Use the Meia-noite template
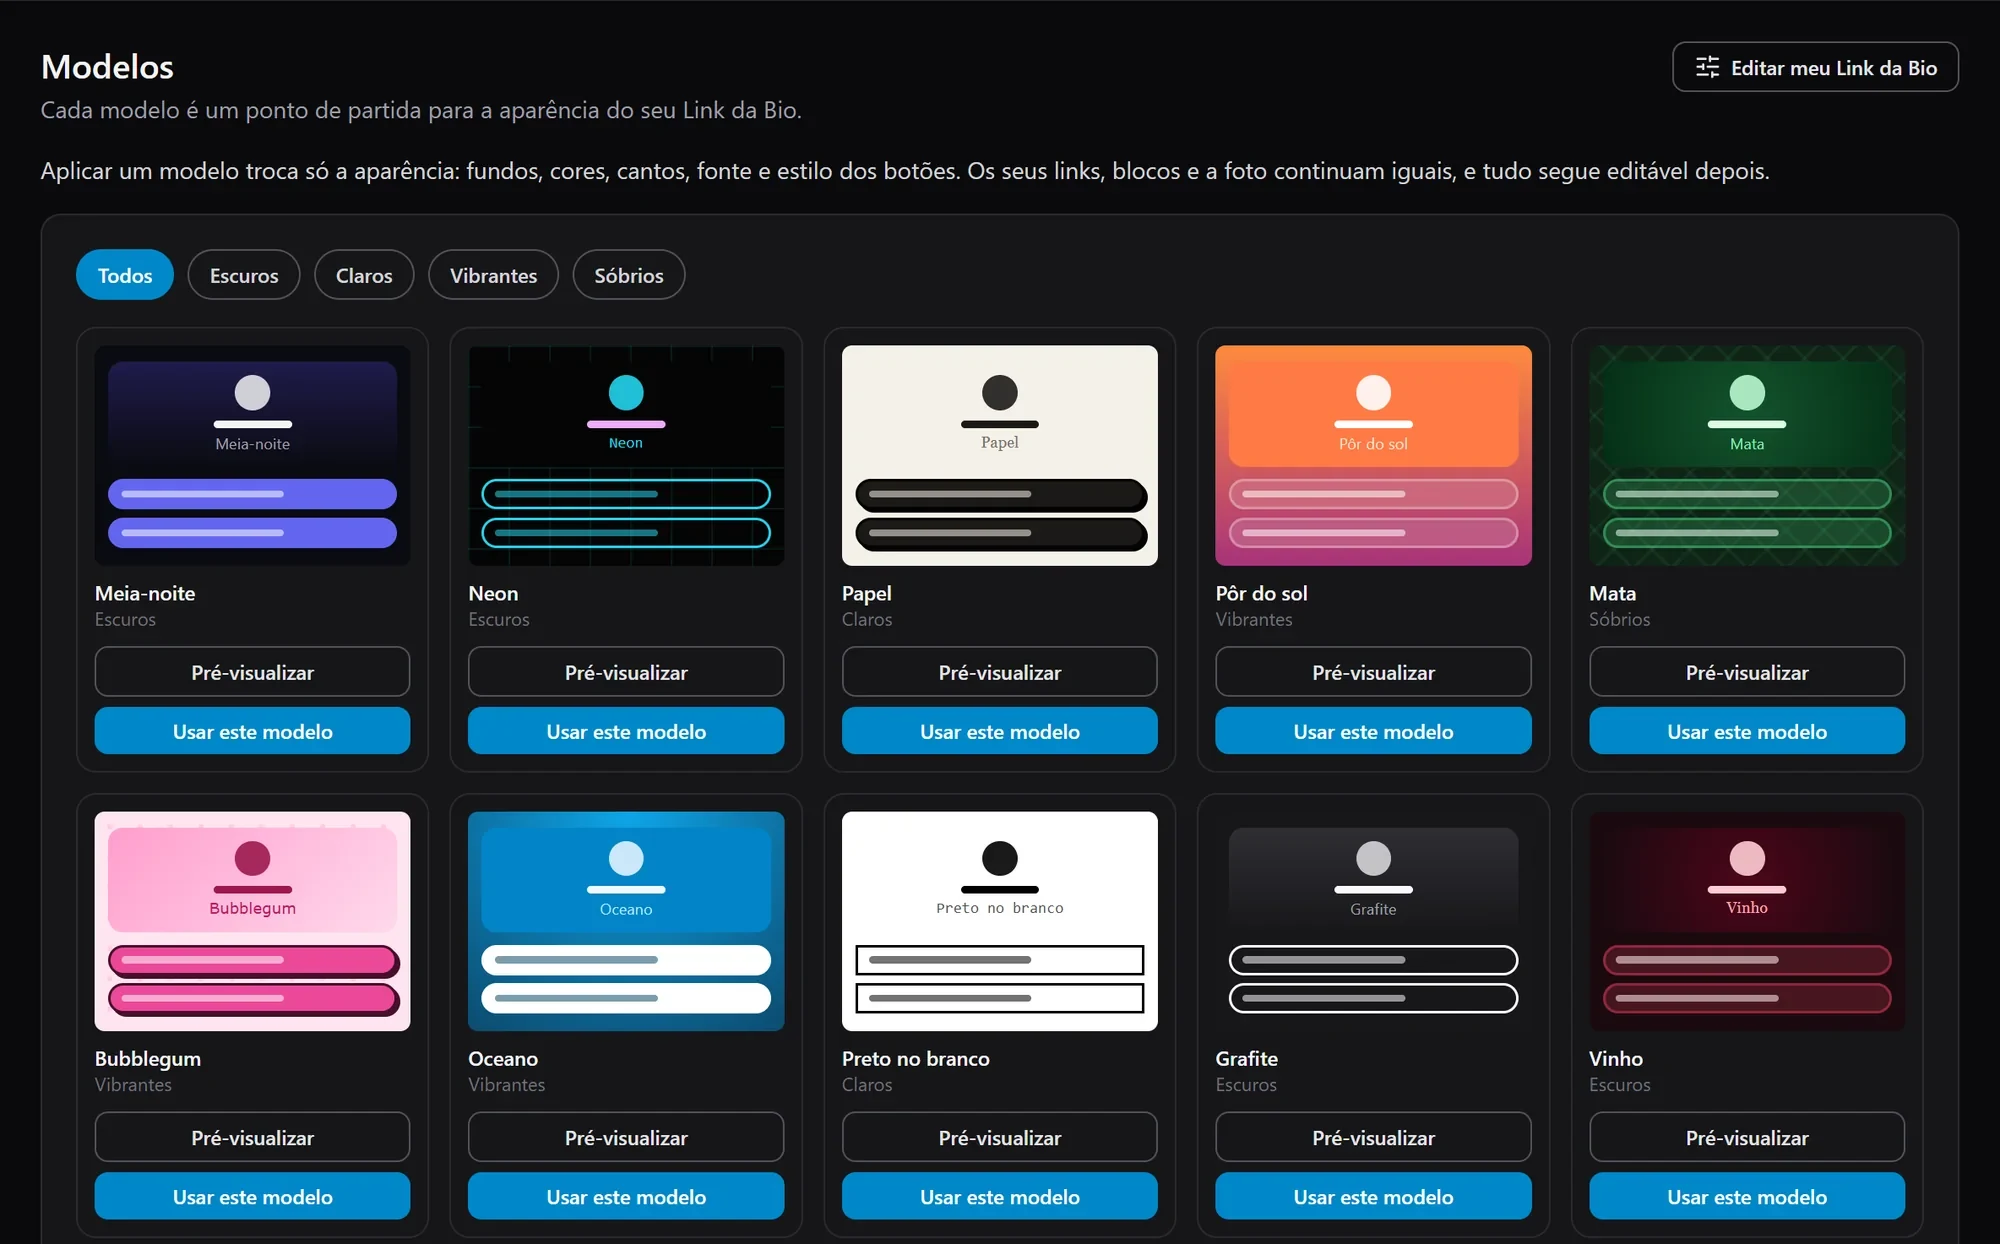 click(x=252, y=731)
